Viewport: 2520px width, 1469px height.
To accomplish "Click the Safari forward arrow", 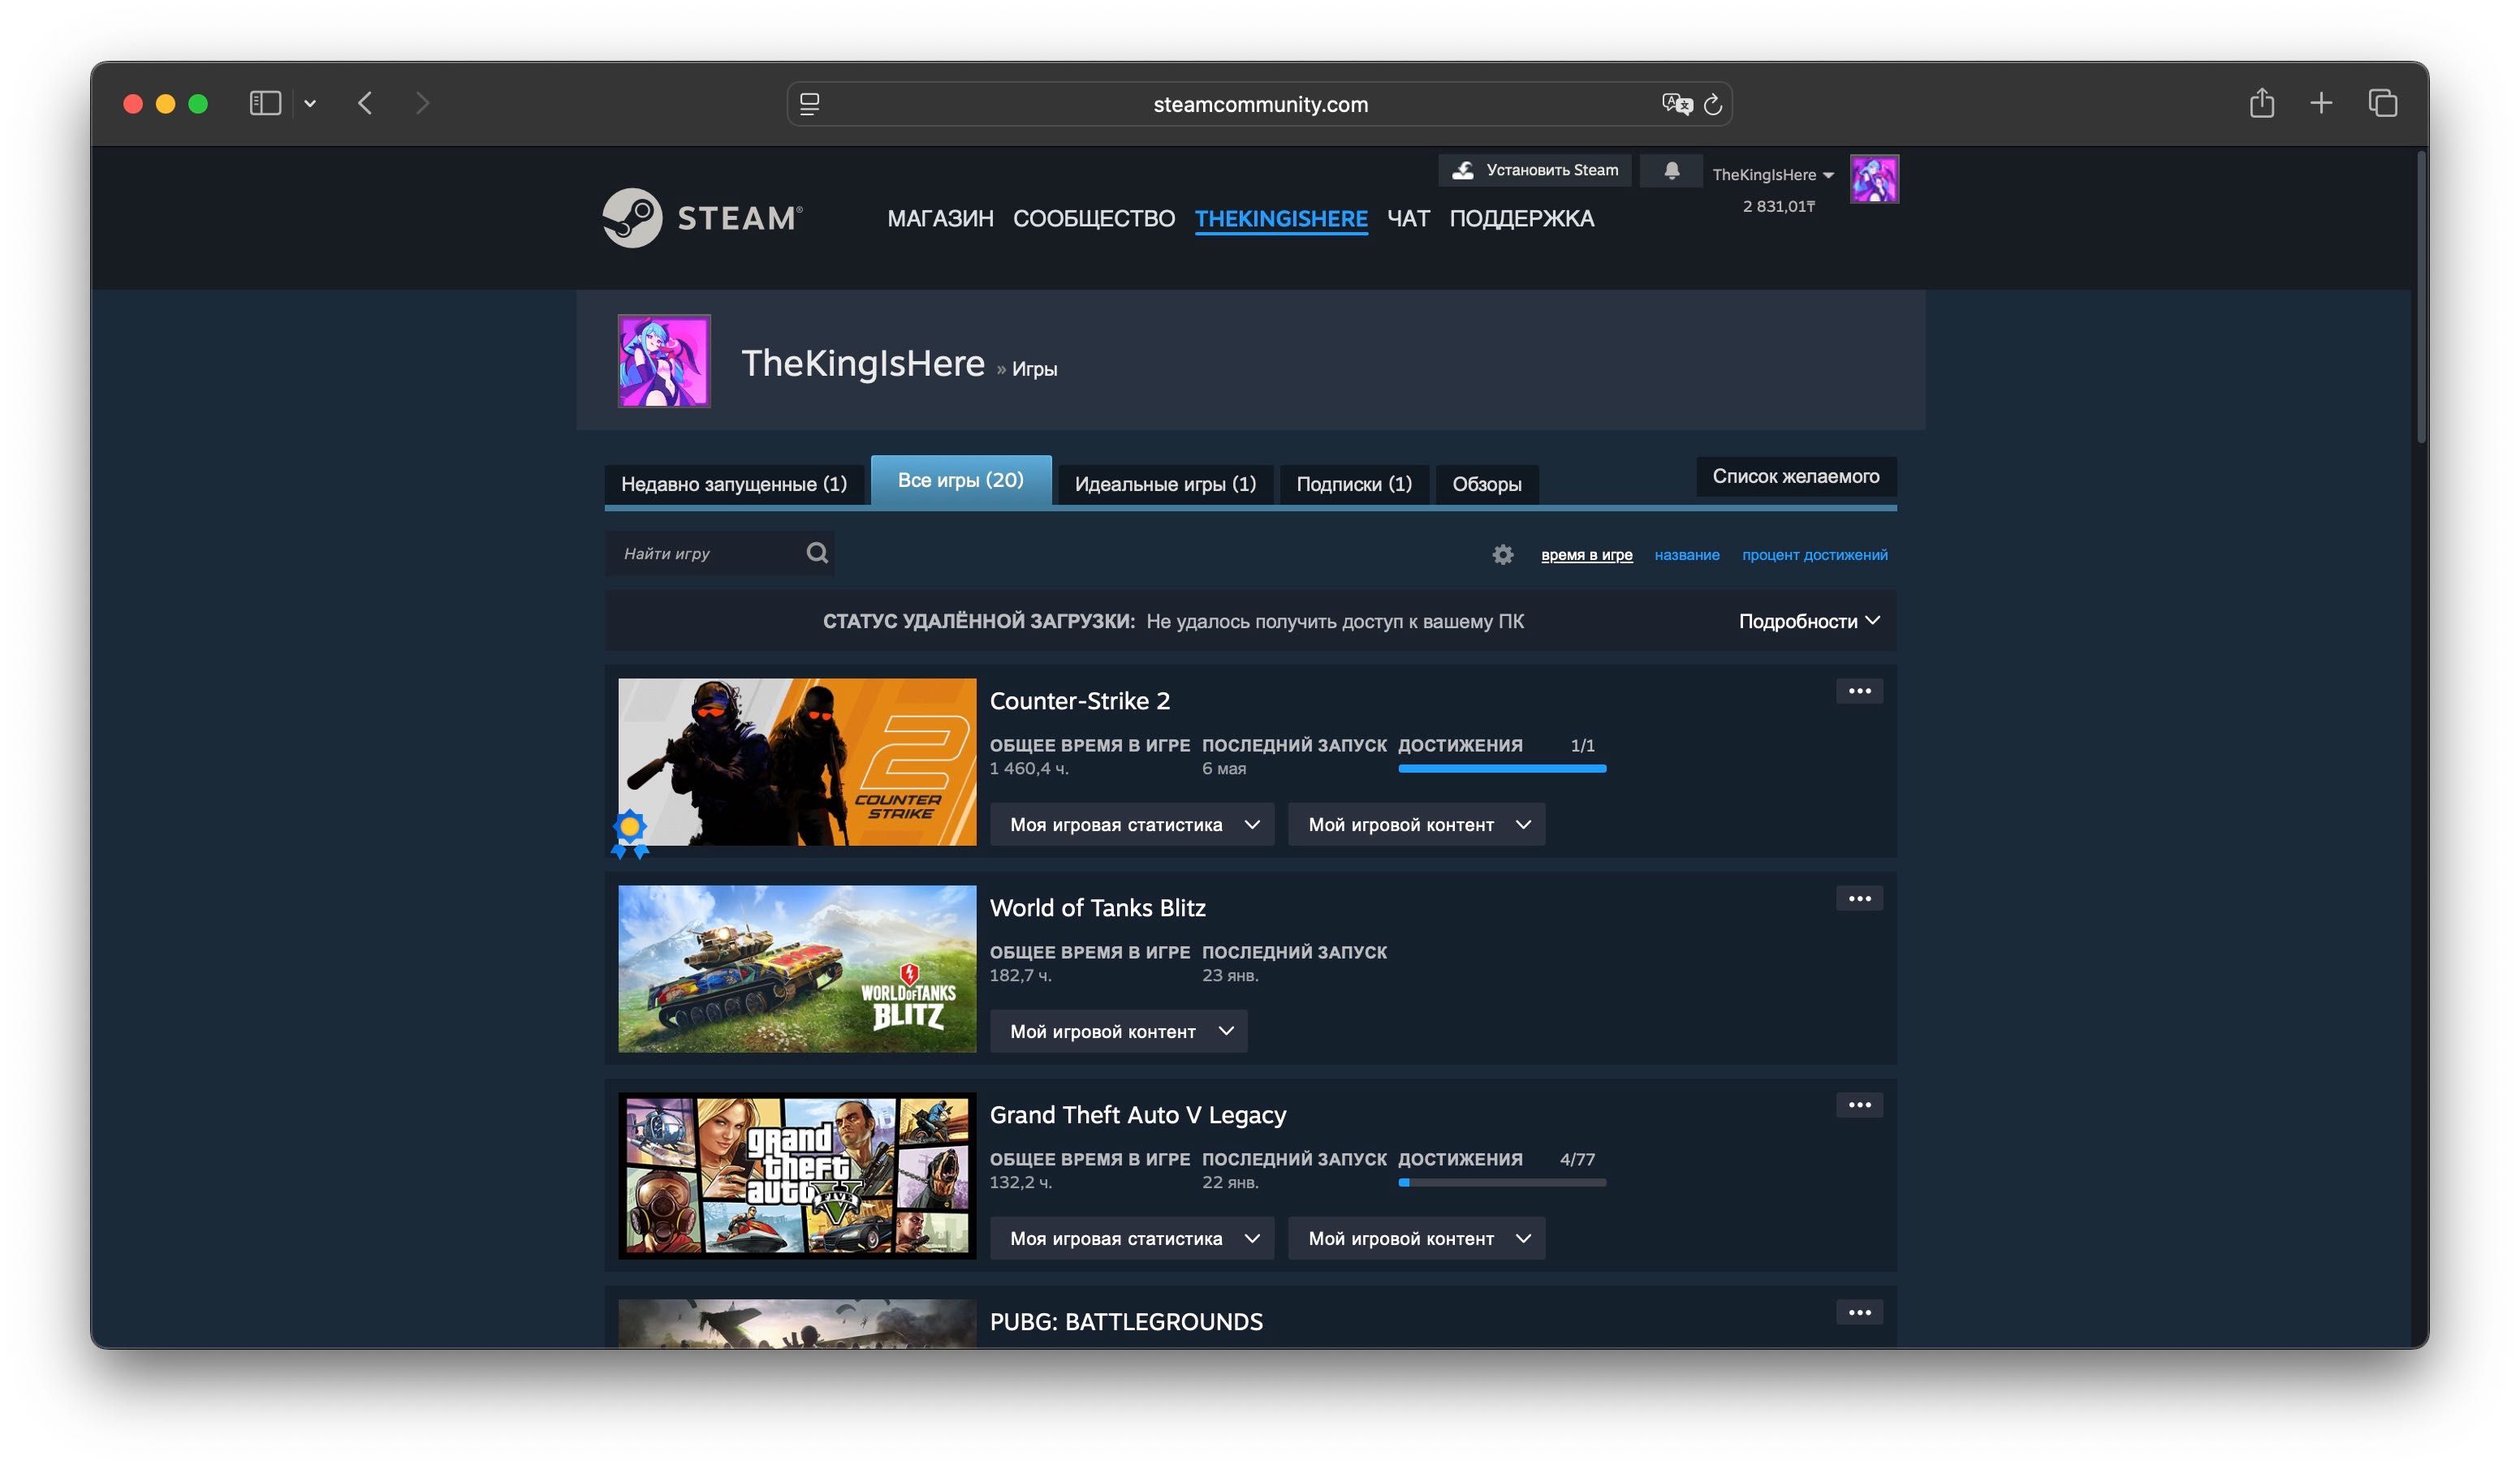I will (x=422, y=103).
